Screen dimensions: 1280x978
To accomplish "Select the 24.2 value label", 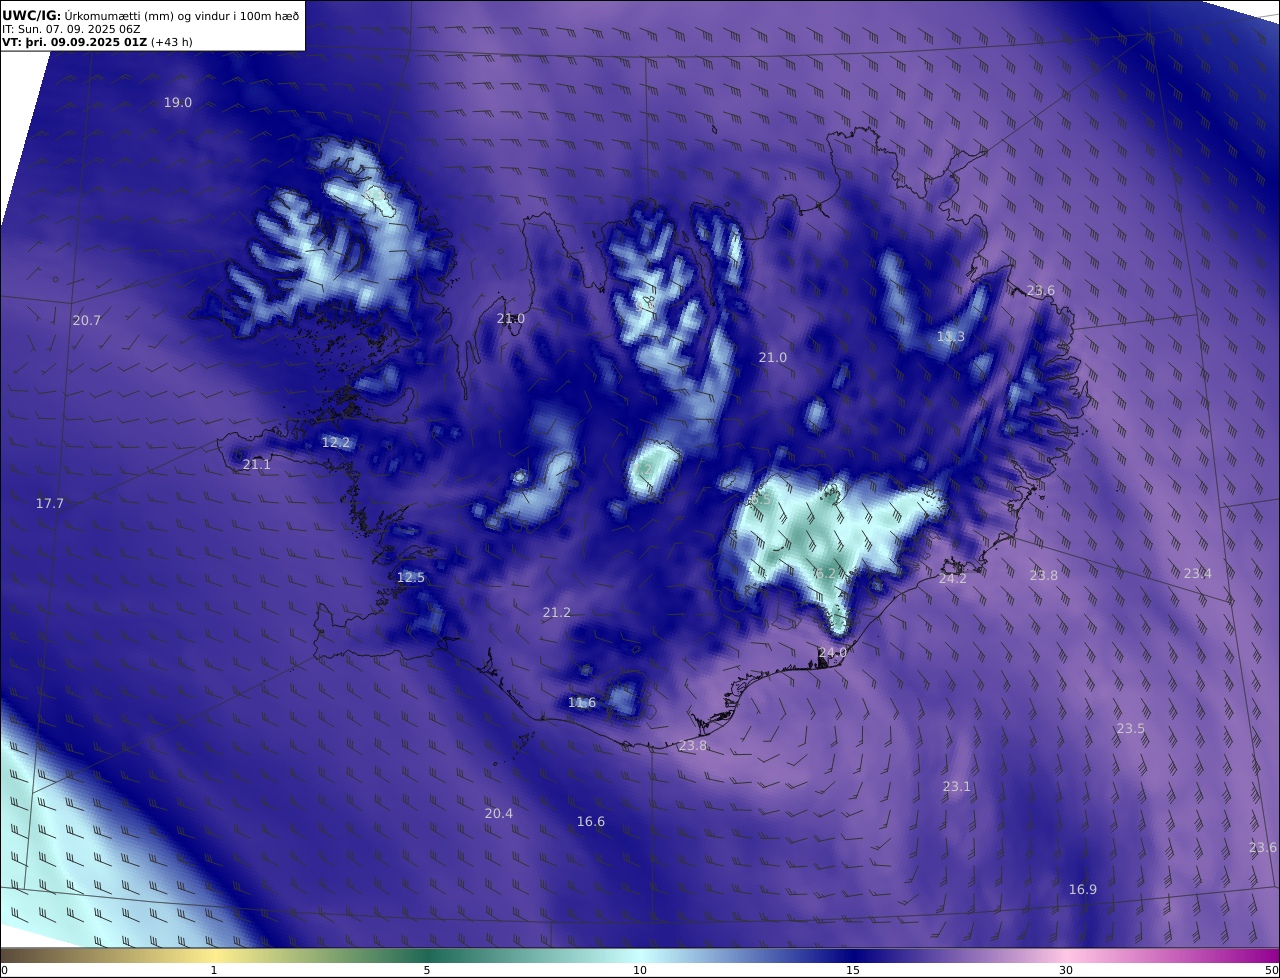I will (x=953, y=579).
